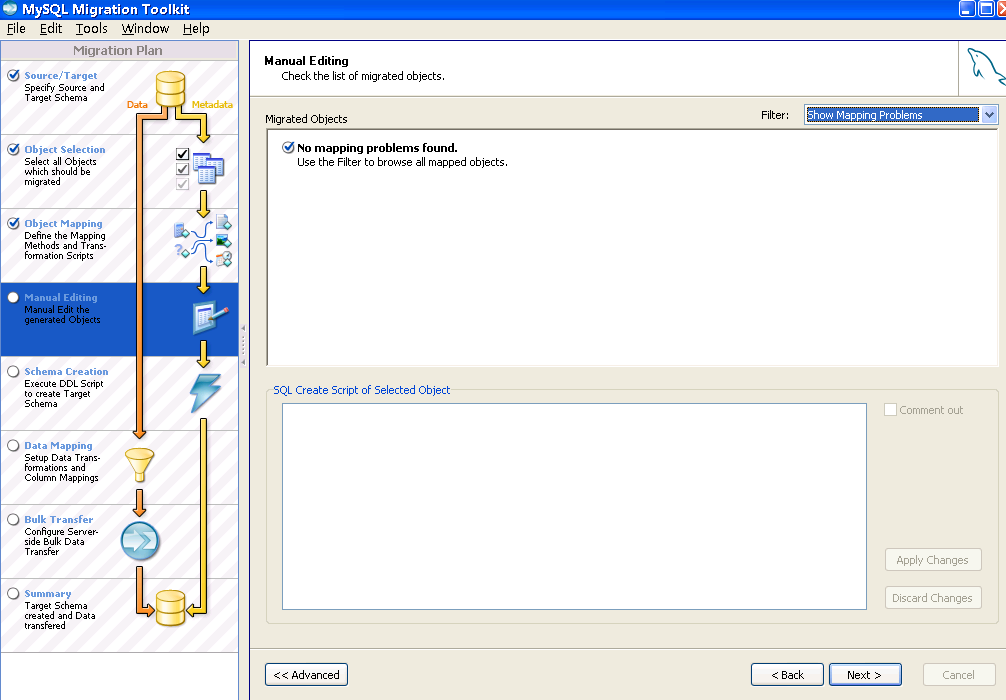Click the Source/Target step title

click(61, 75)
